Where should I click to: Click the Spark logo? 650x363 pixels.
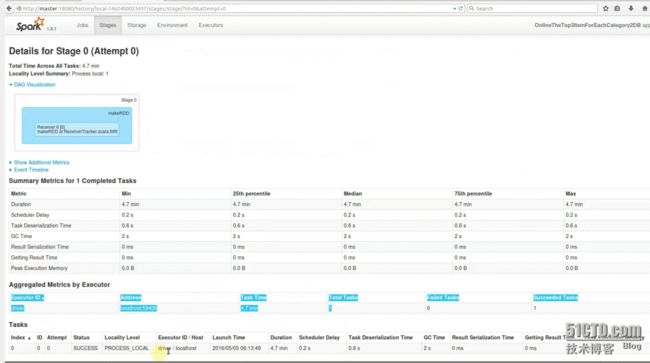(30, 25)
